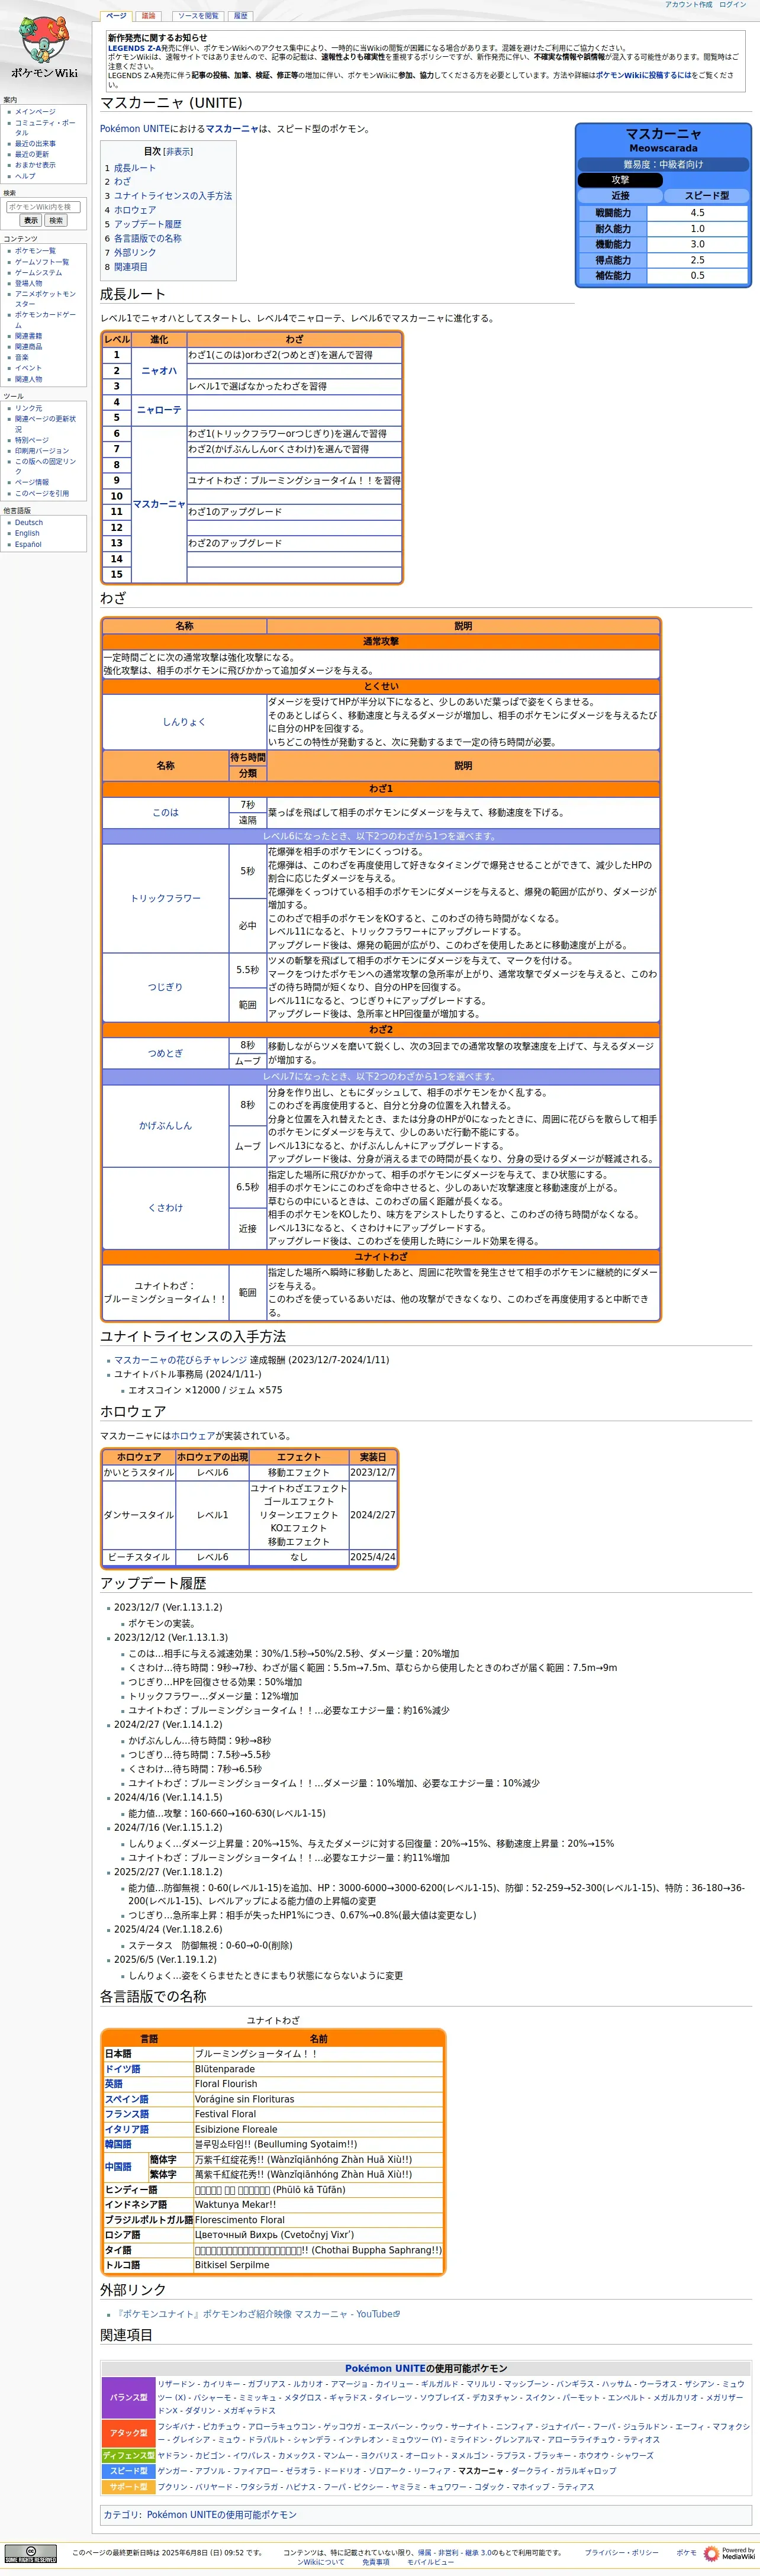Open プクリン in サポート型 navbox row
The image size is (760, 2576).
pyautogui.click(x=172, y=2487)
